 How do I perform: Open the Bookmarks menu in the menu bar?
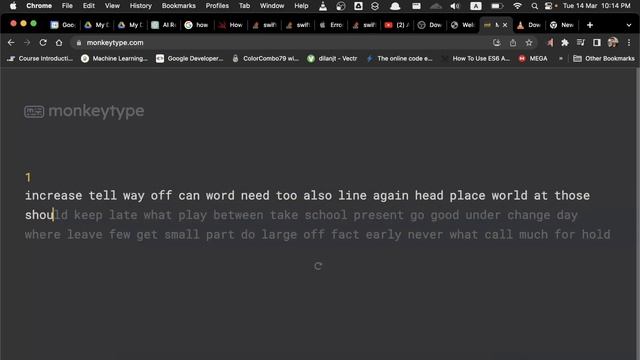tap(179, 6)
